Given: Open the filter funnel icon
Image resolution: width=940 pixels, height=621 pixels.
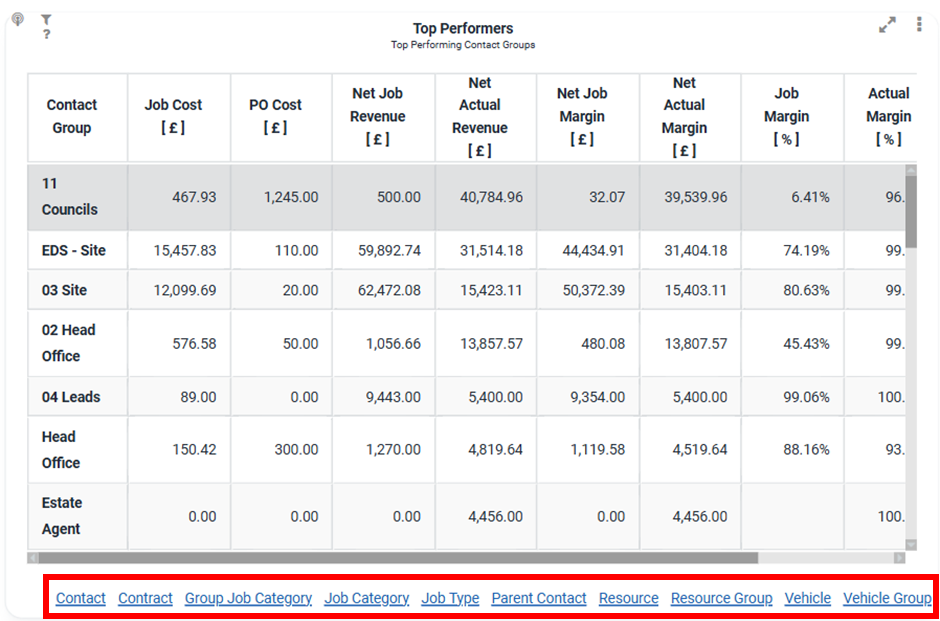Looking at the screenshot, I should tap(46, 20).
